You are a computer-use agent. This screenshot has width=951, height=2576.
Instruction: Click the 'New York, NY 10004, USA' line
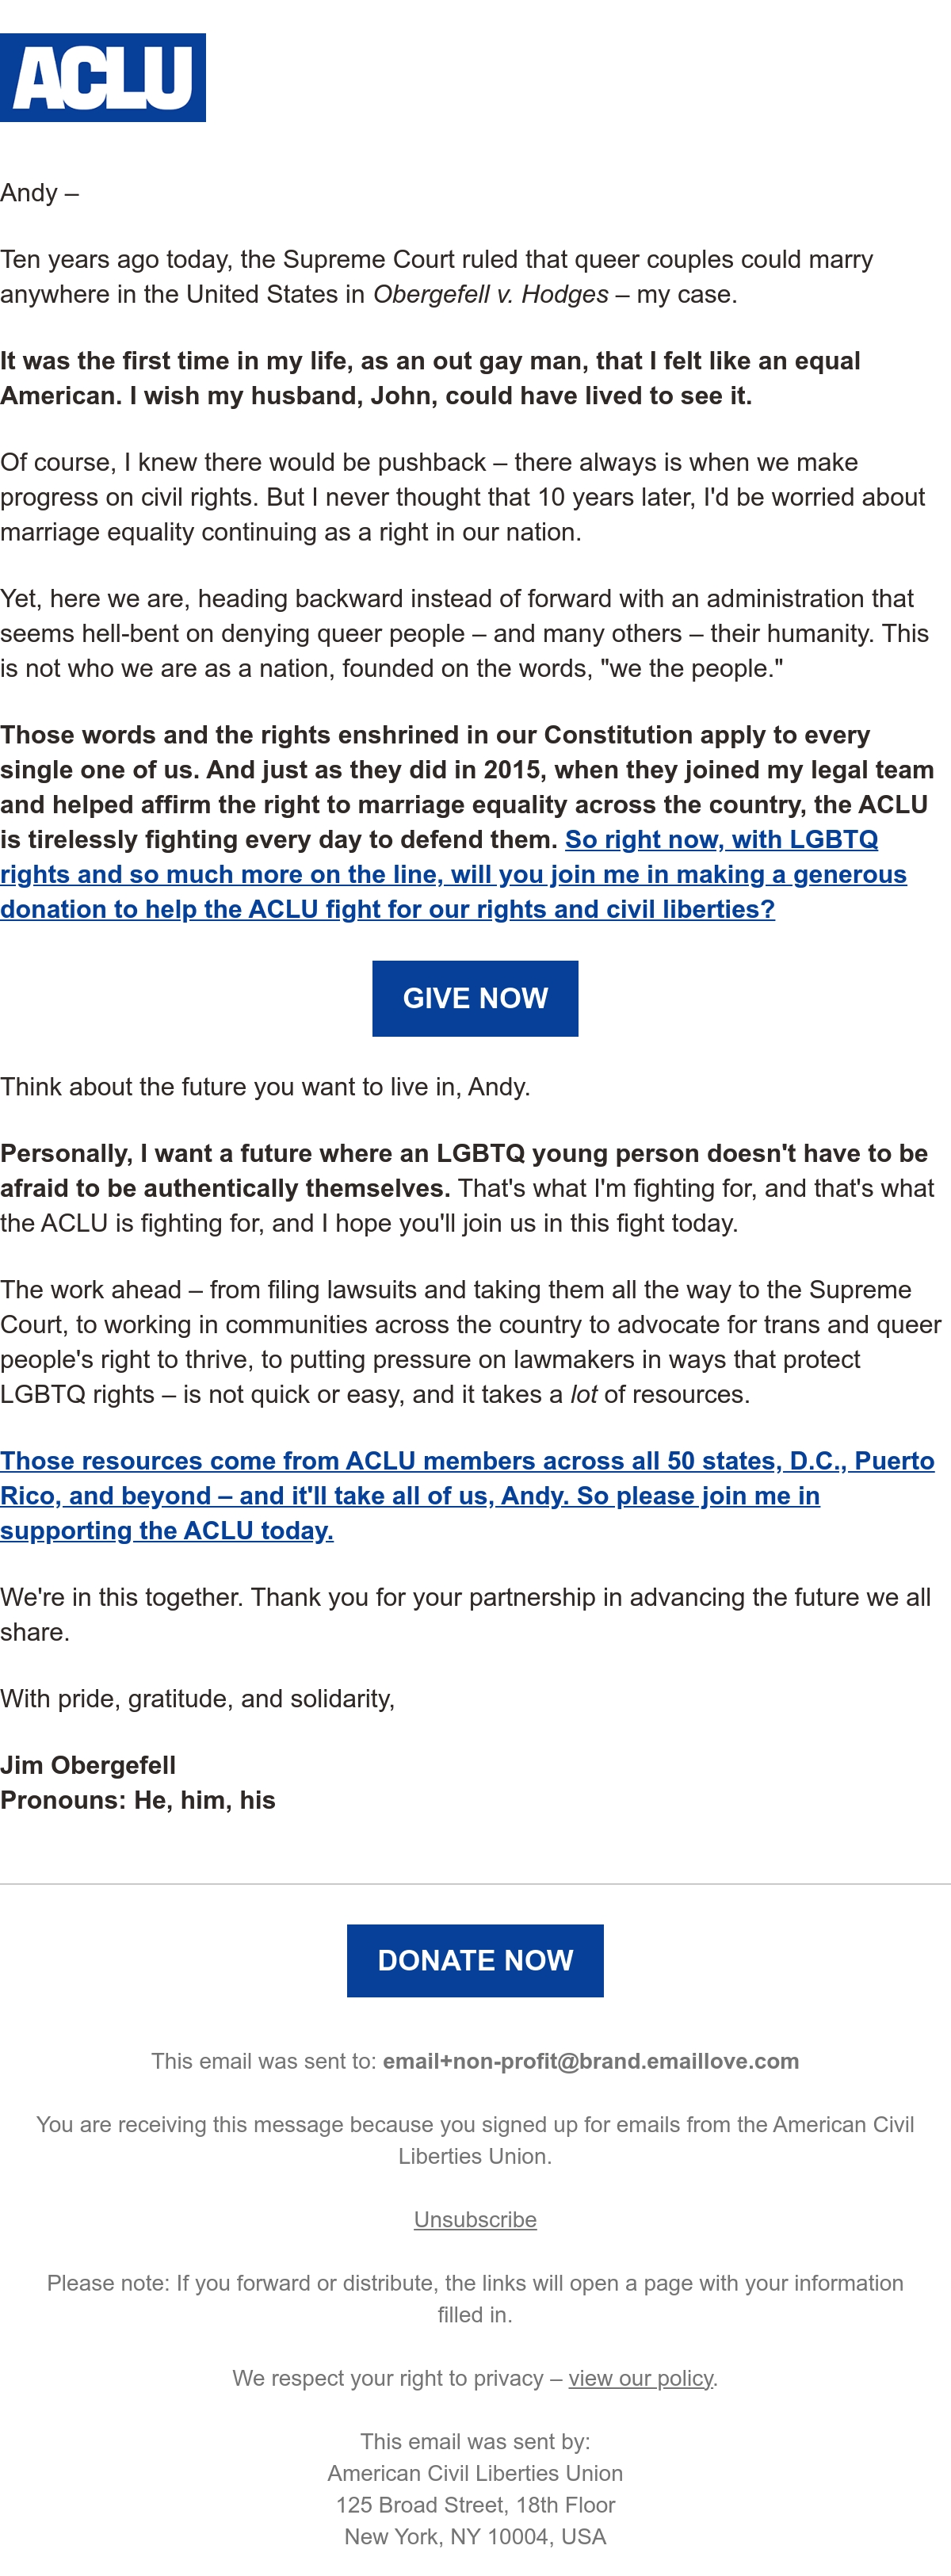pyautogui.click(x=475, y=2536)
